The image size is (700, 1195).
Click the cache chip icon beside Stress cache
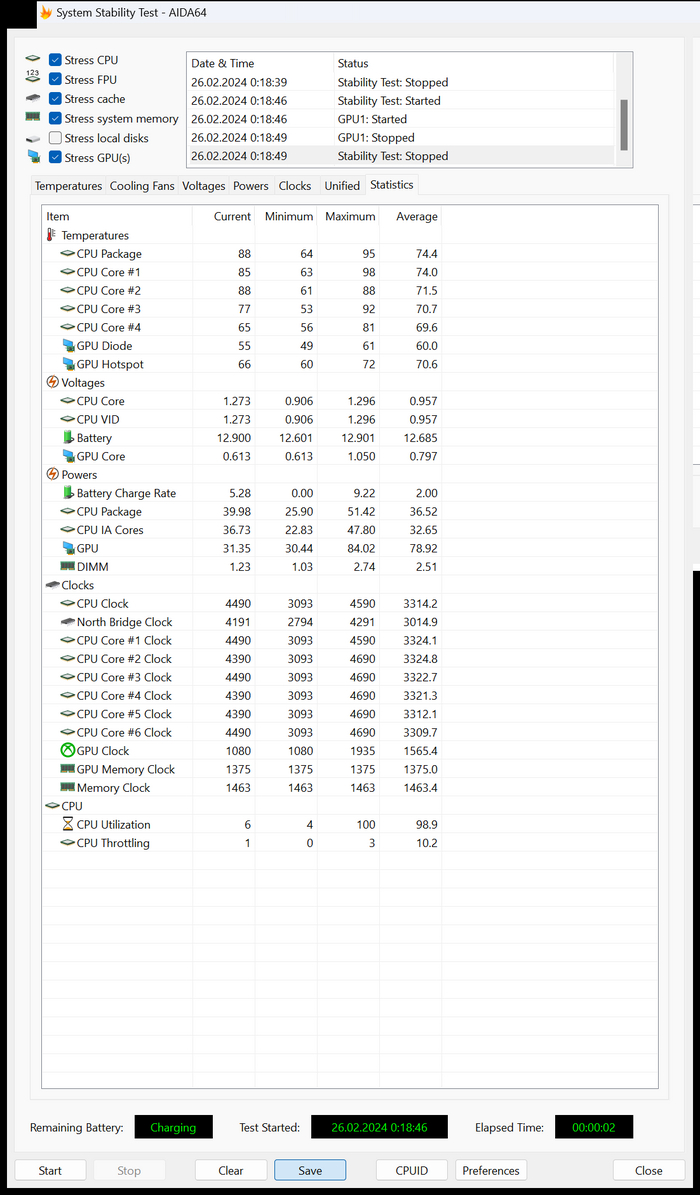coord(33,98)
